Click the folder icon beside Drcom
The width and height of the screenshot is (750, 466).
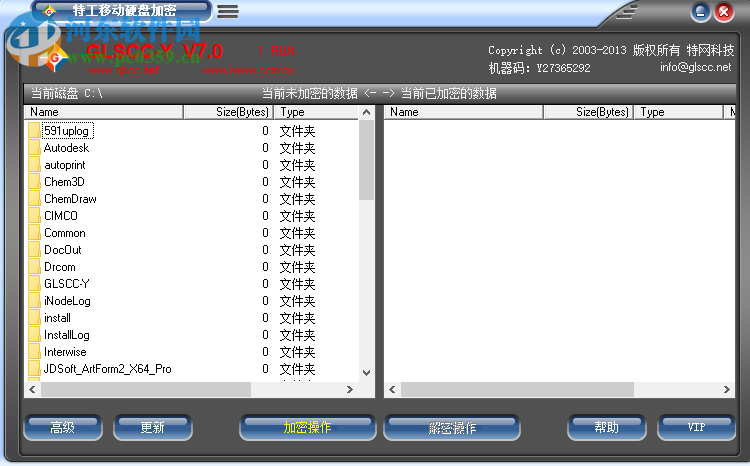click(34, 266)
